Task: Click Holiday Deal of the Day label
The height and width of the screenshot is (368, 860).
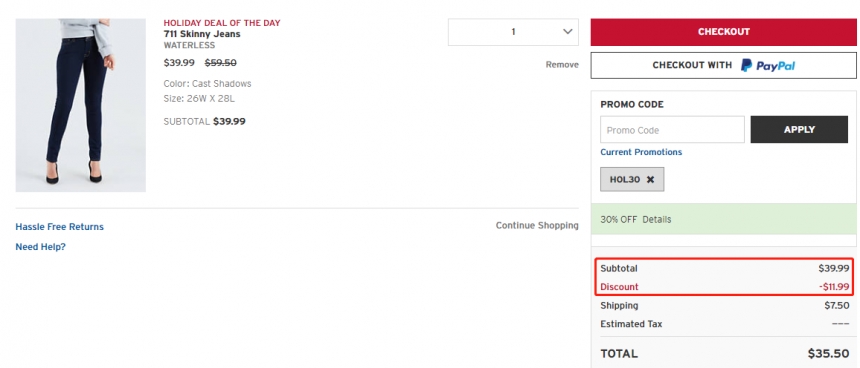Action: click(x=222, y=23)
